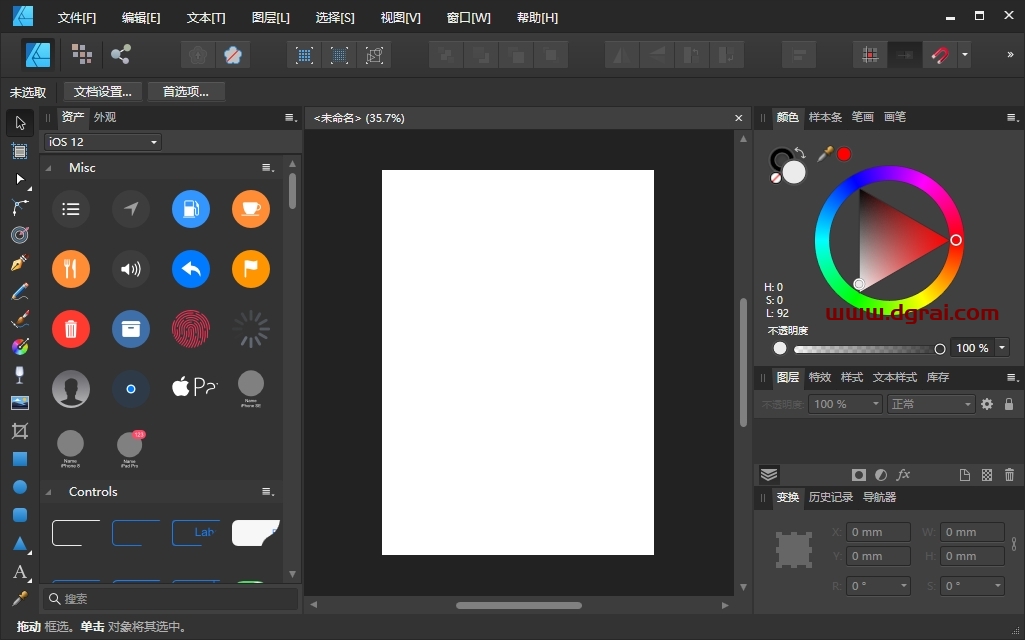
Task: Select the Rectangle shape tool
Action: click(20, 459)
